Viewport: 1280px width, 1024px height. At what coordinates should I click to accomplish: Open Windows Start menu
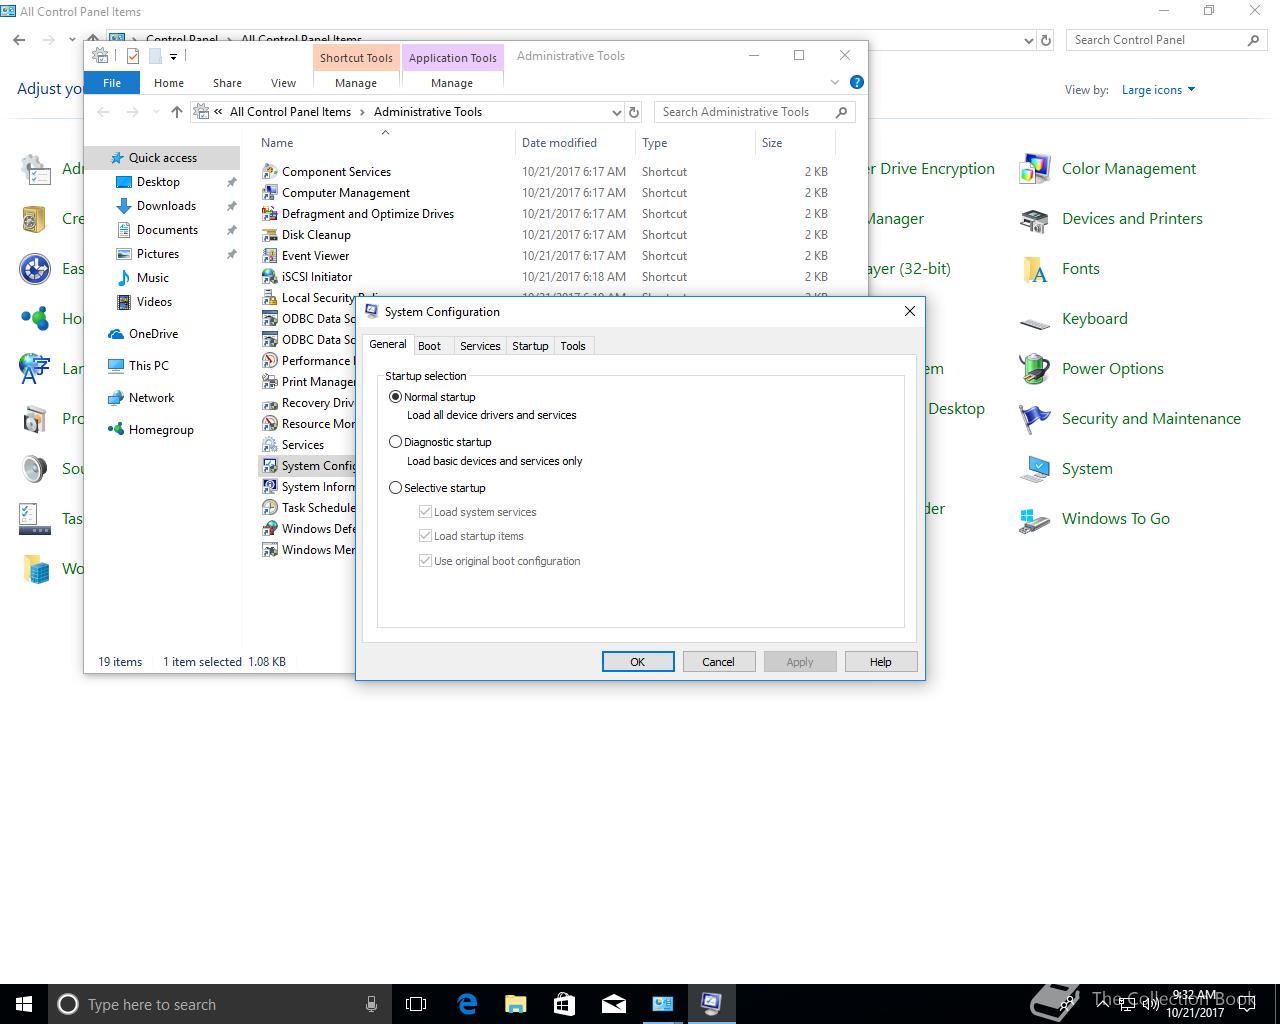[24, 1004]
